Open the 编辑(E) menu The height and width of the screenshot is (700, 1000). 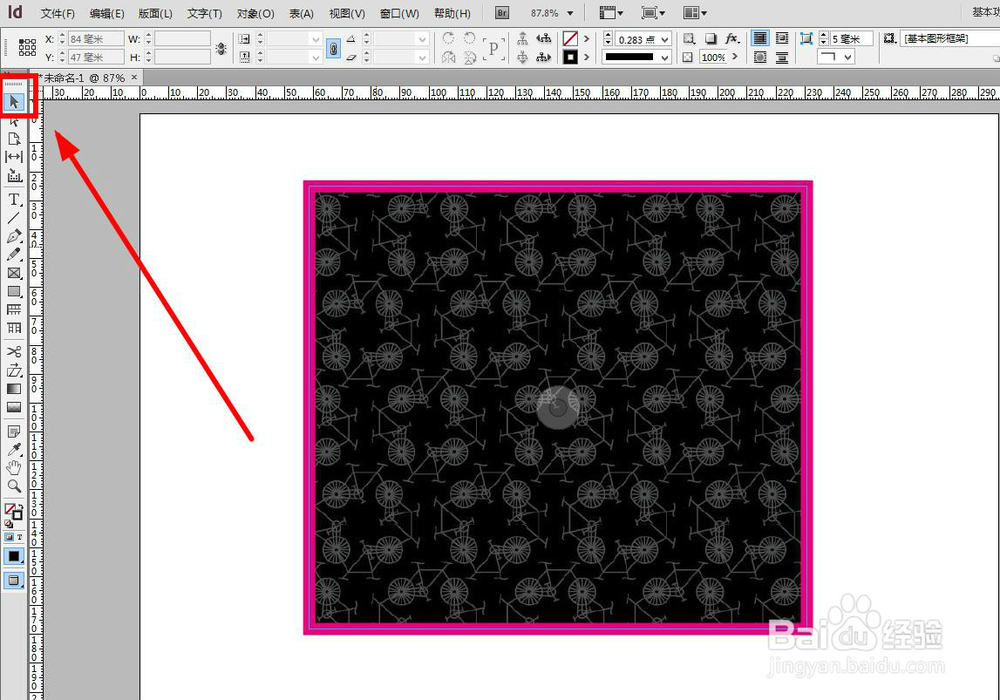[x=107, y=13]
